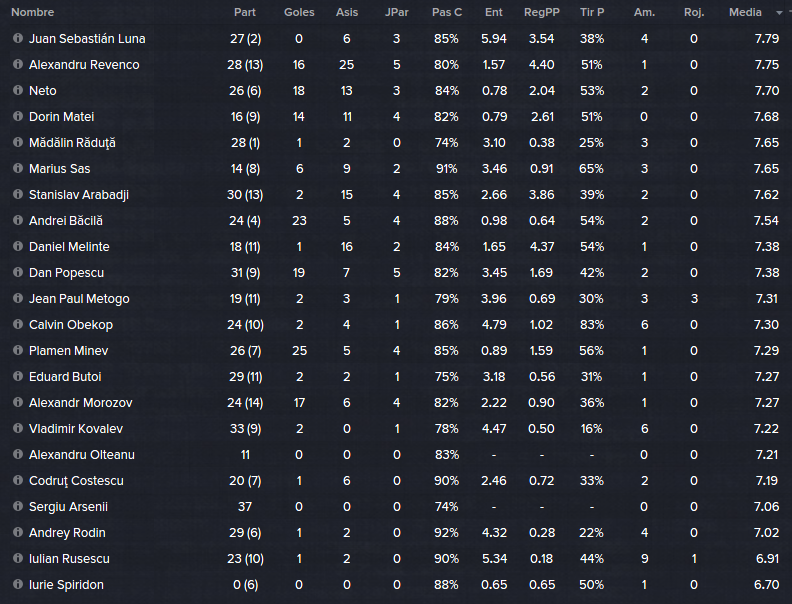The height and width of the screenshot is (604, 792).
Task: Sort players by Goles column header
Action: click(298, 13)
